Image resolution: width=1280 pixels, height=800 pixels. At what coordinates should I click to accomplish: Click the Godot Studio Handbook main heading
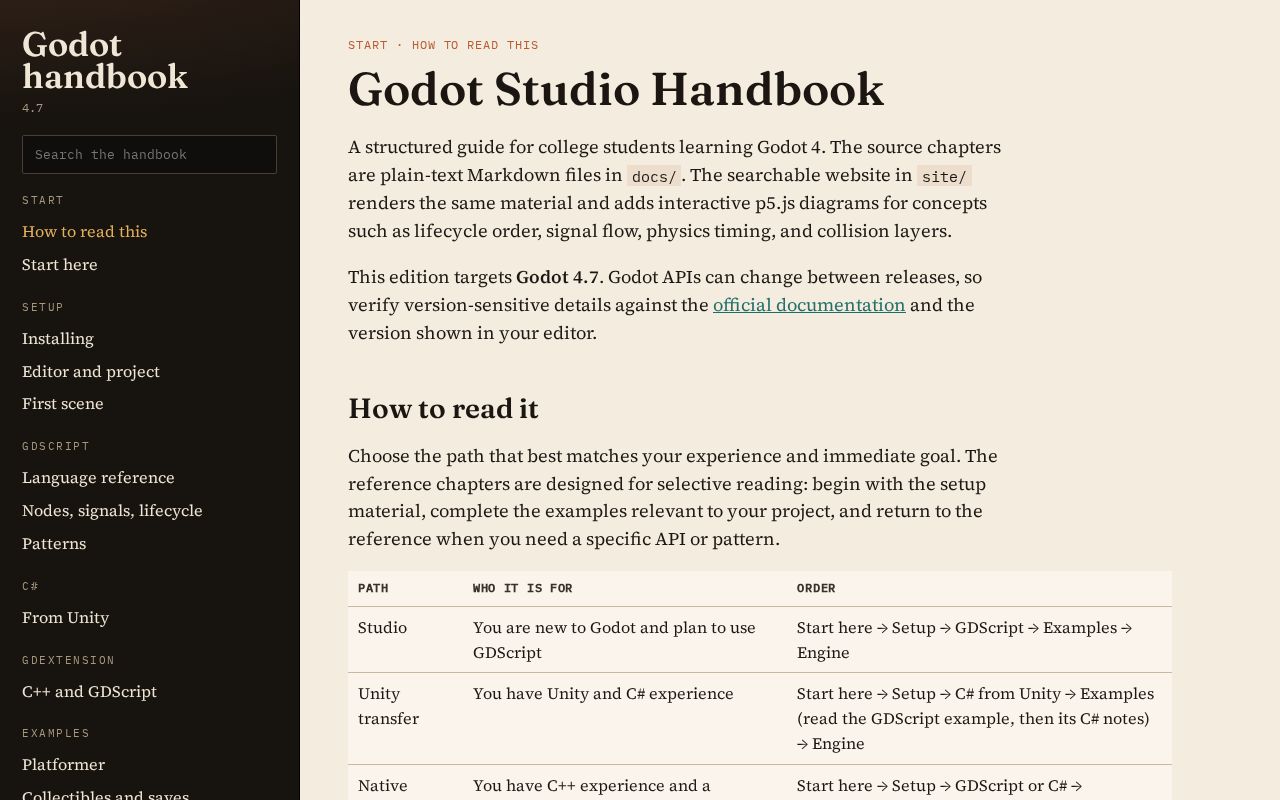point(616,89)
